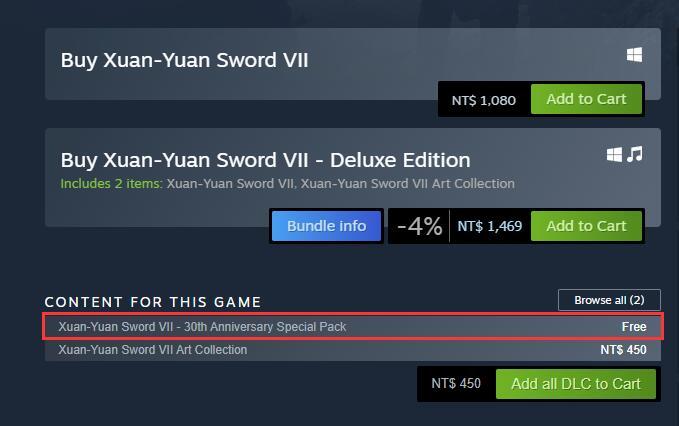Open Xuan-Yuan Sword VII Art Collection DLC row
679x426 pixels.
coord(353,350)
